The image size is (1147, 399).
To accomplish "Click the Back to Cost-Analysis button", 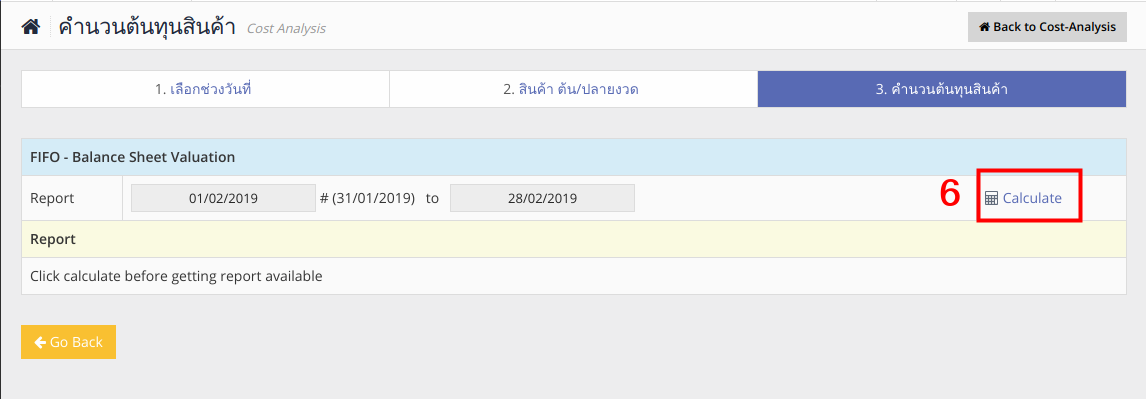I will coord(1047,27).
